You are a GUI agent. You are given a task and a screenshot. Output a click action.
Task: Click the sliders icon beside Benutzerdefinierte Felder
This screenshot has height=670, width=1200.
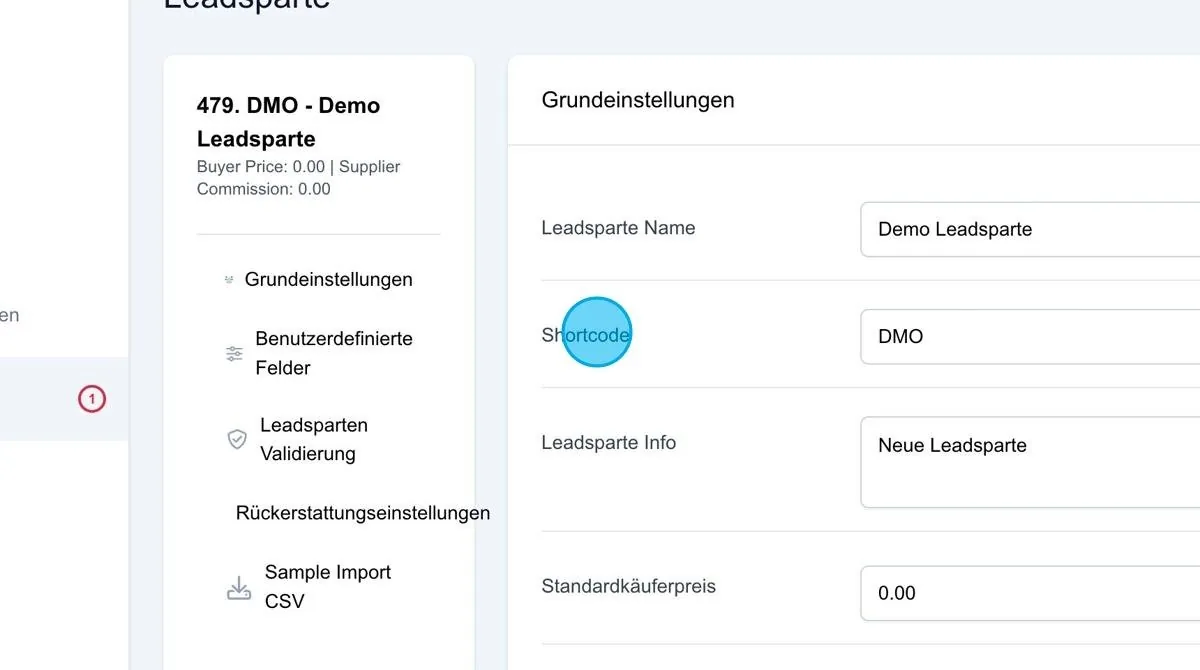pos(235,353)
